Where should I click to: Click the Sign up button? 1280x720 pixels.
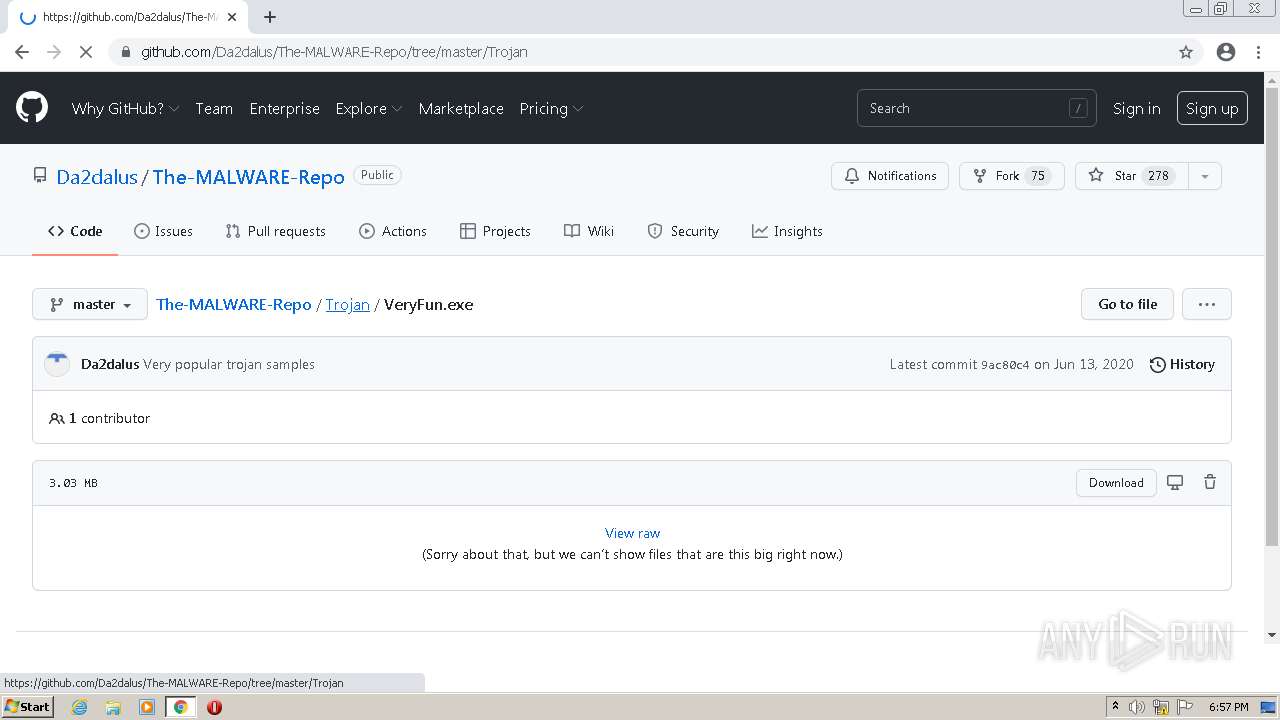coord(1212,108)
